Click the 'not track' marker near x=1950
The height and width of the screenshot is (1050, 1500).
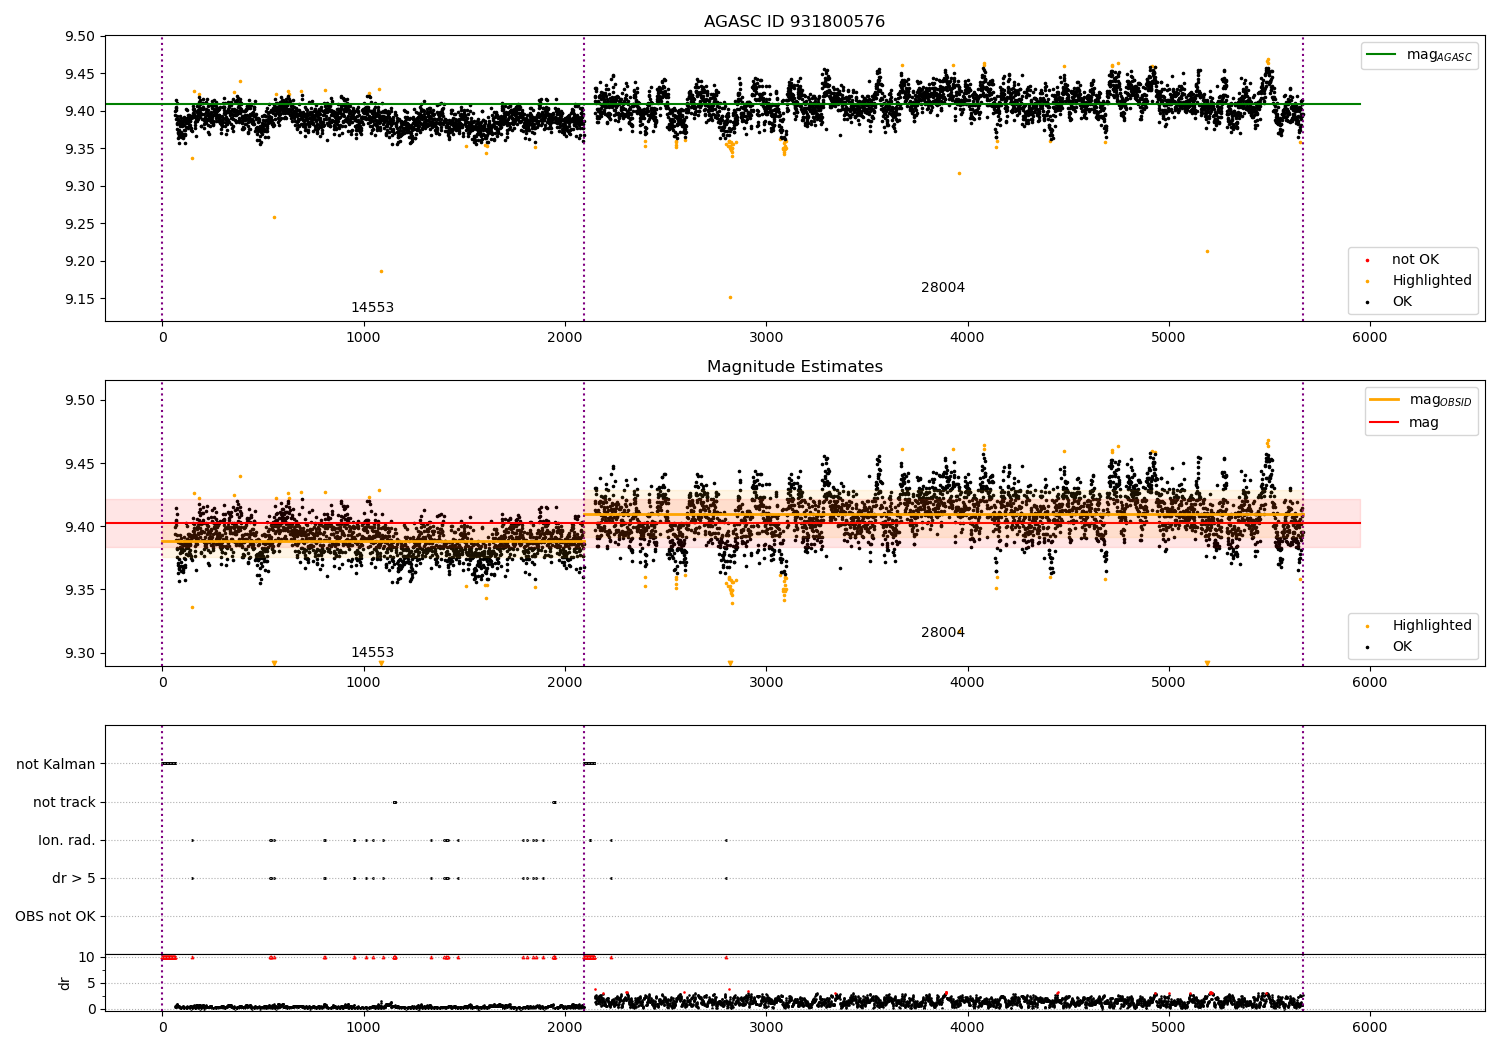(x=554, y=802)
